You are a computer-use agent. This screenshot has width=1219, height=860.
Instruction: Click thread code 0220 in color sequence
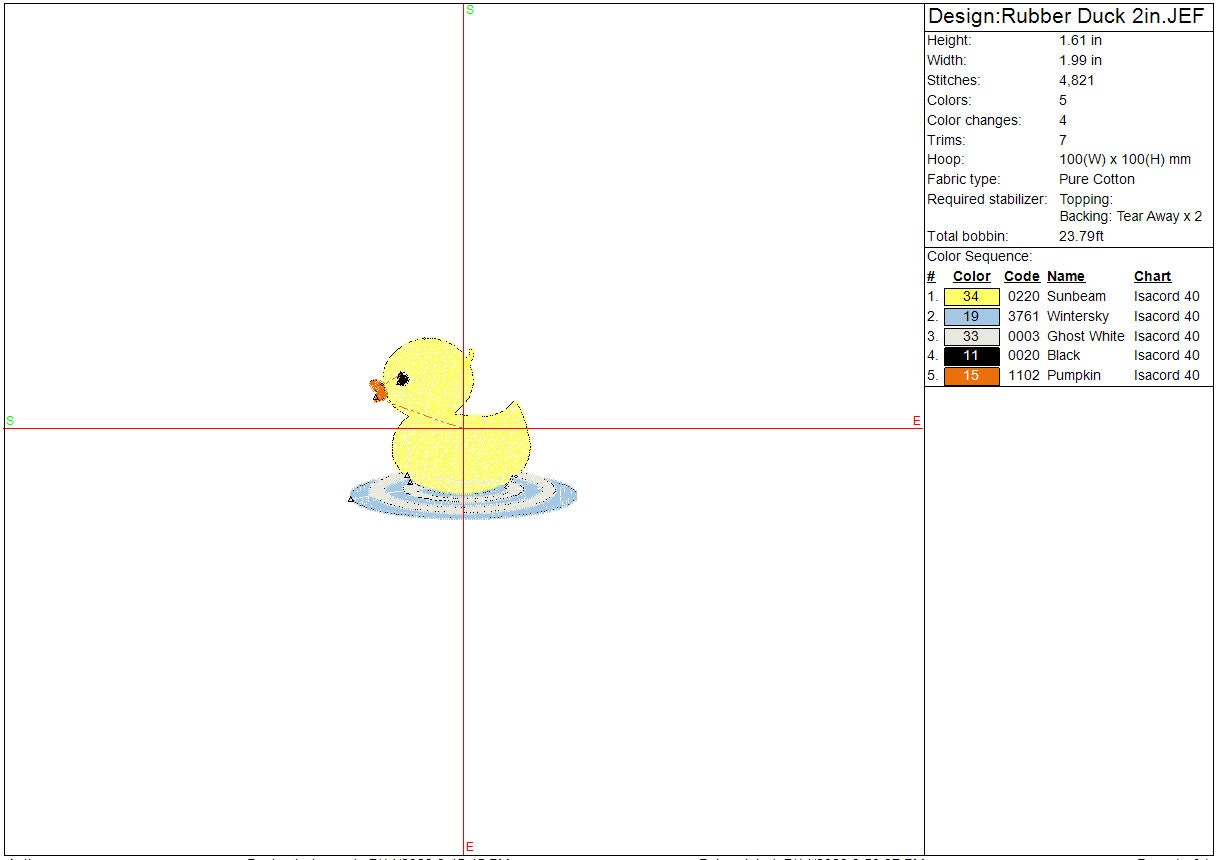1023,297
